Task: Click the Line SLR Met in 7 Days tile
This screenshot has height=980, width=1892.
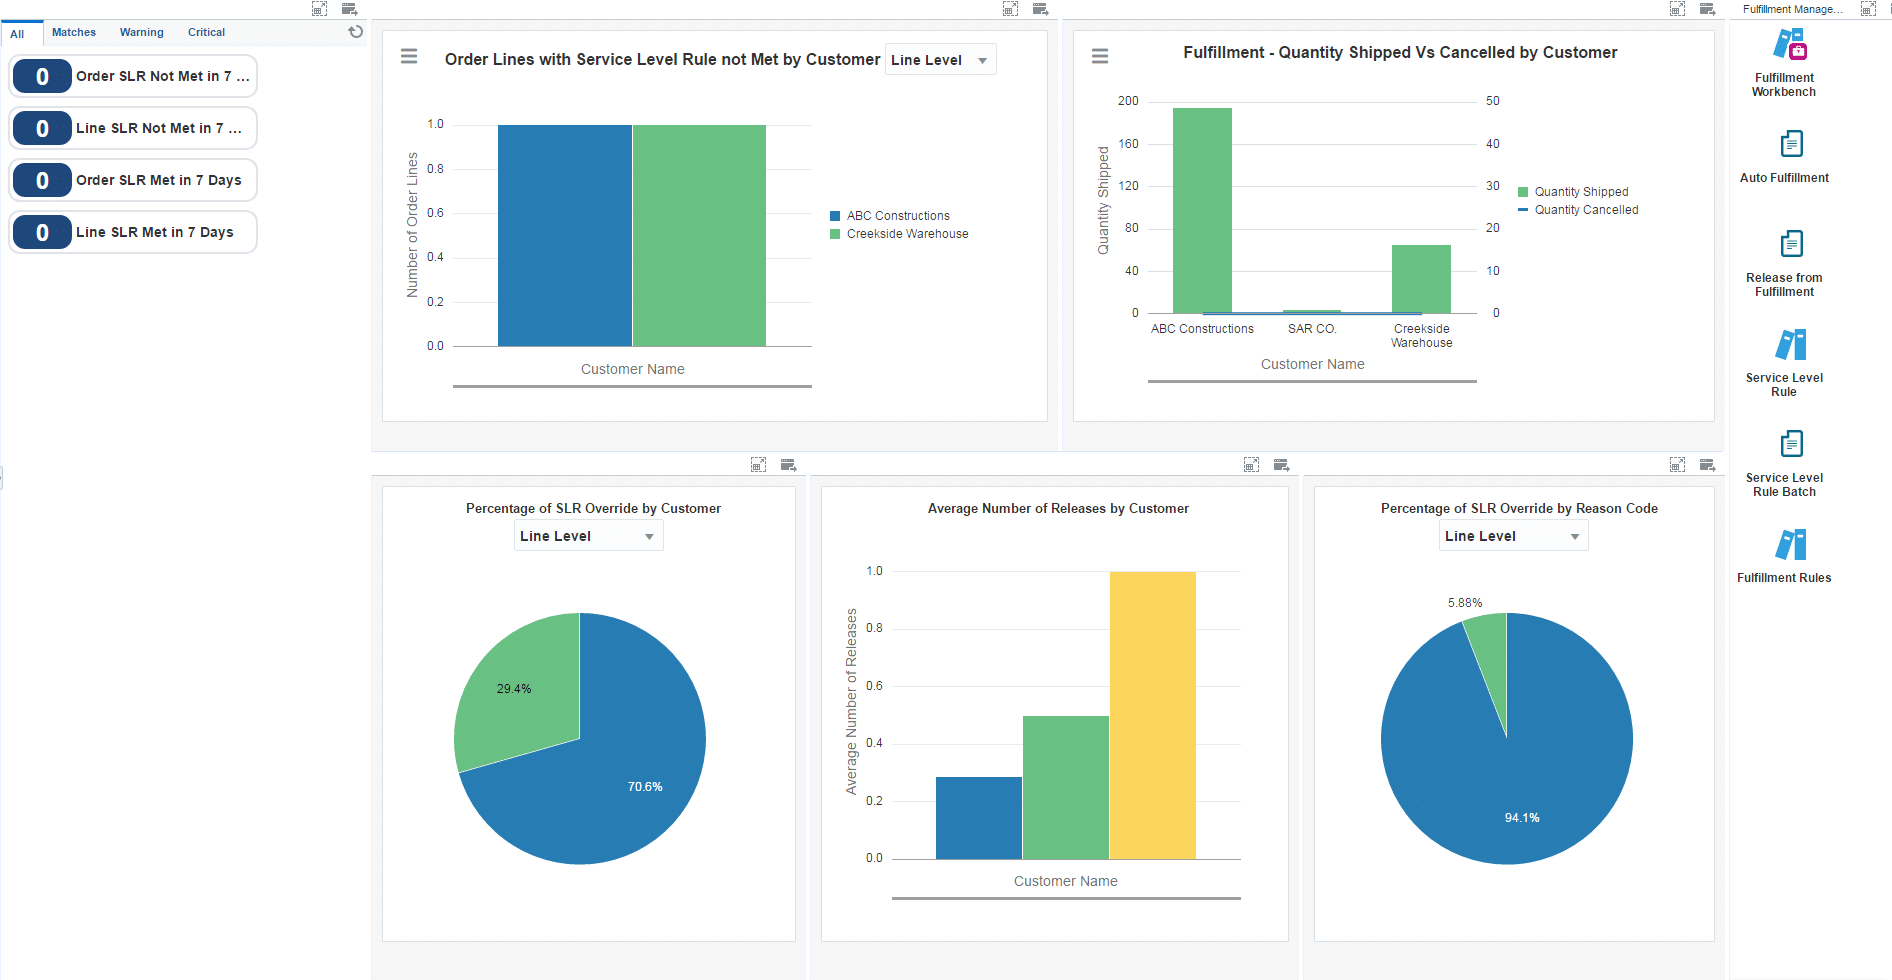Action: tap(133, 232)
